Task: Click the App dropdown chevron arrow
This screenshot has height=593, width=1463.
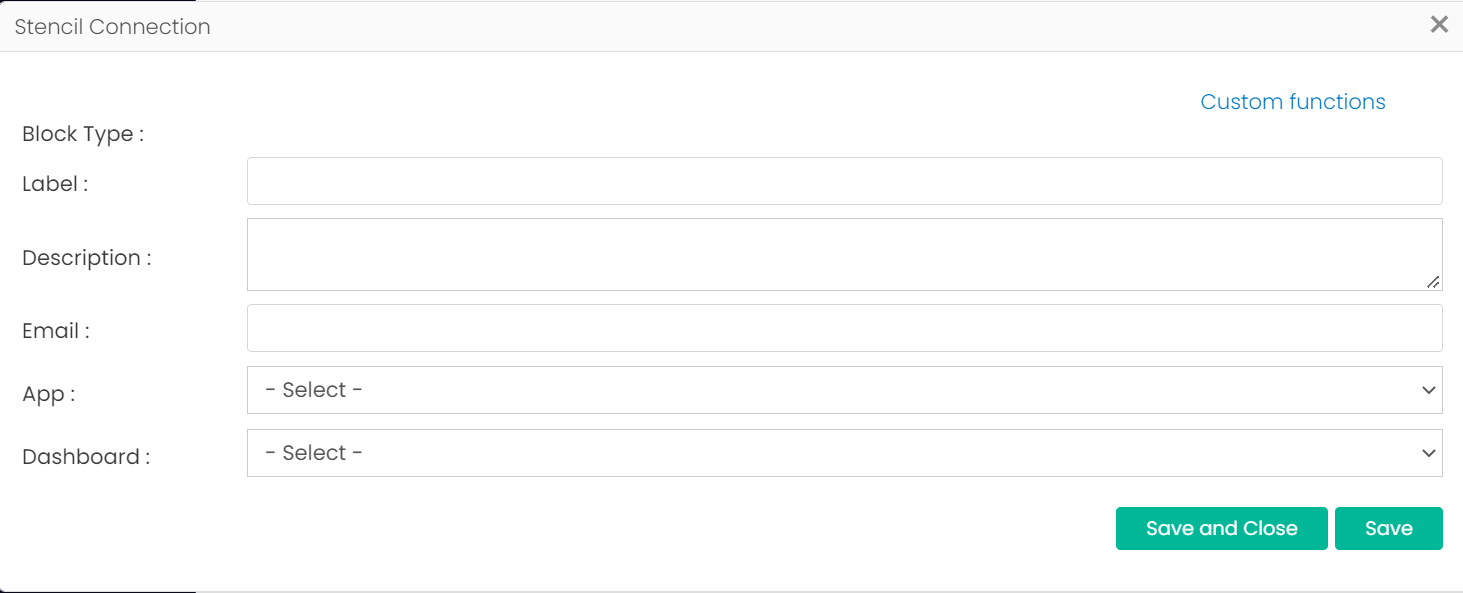Action: point(1428,390)
